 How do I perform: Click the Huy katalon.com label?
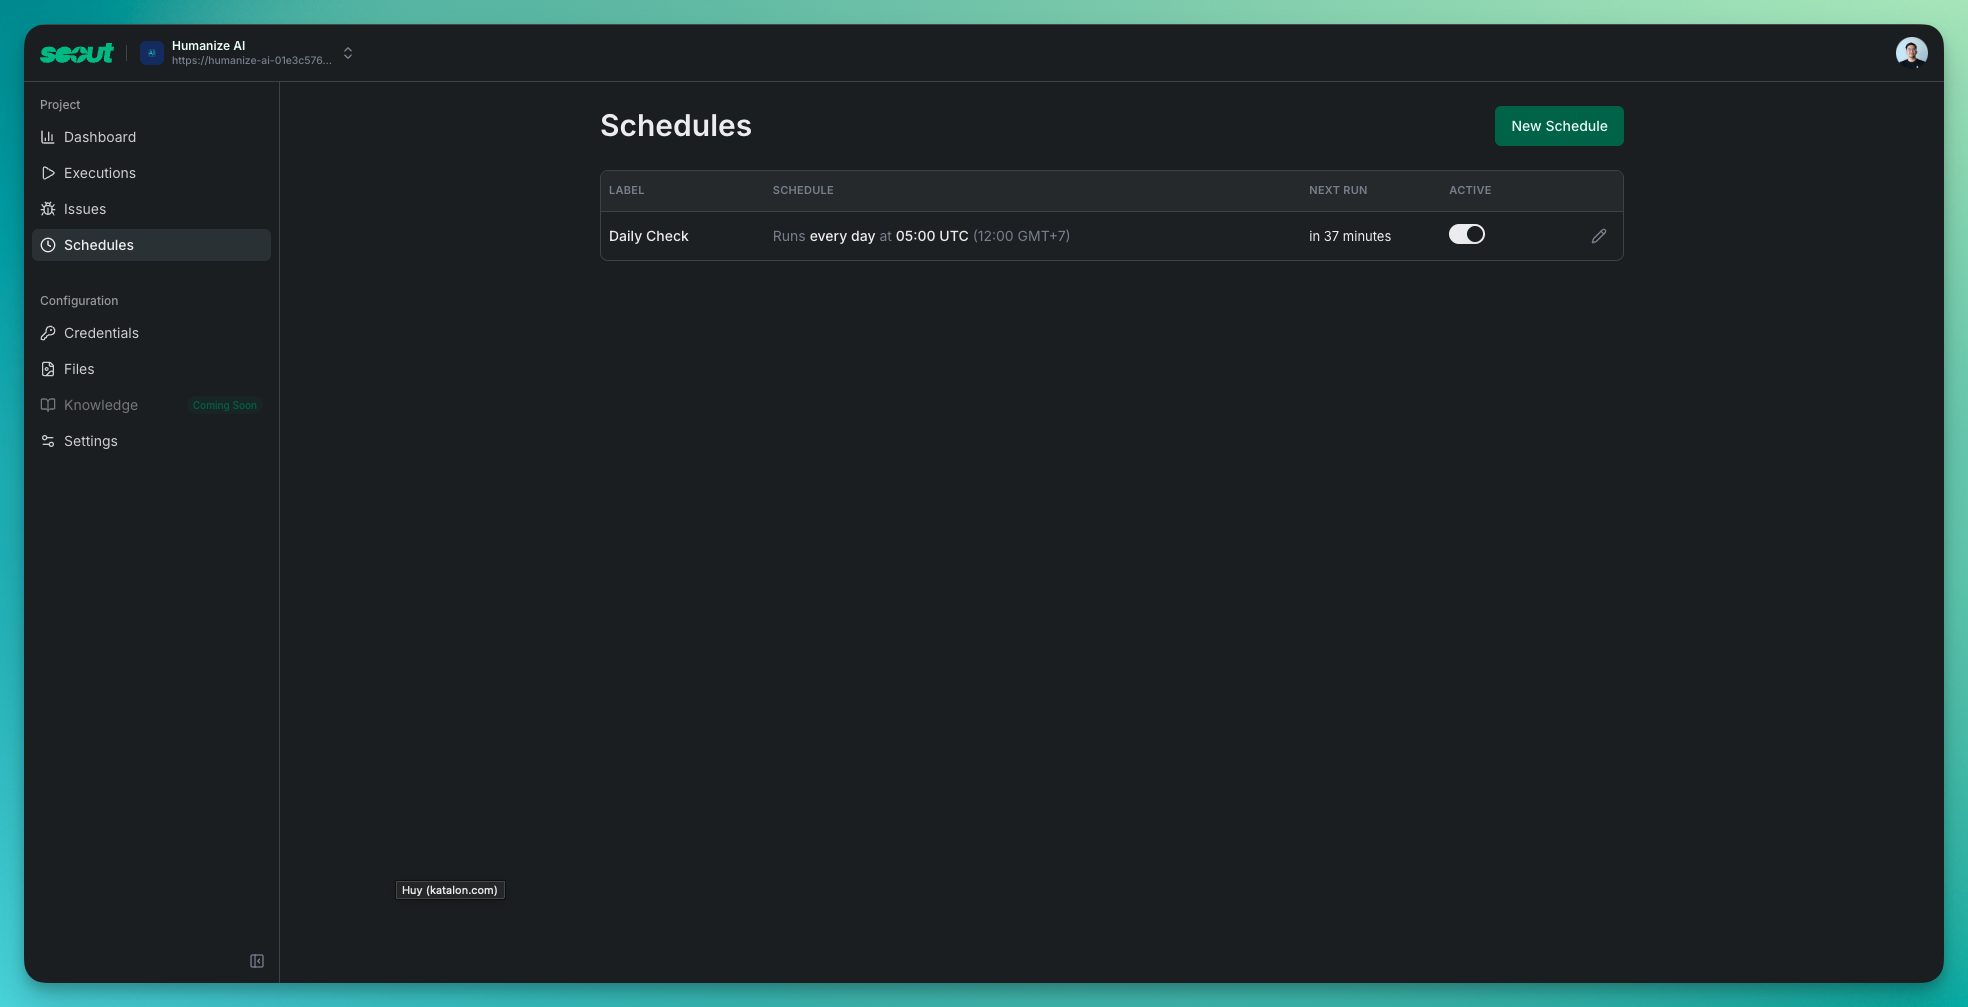click(449, 889)
